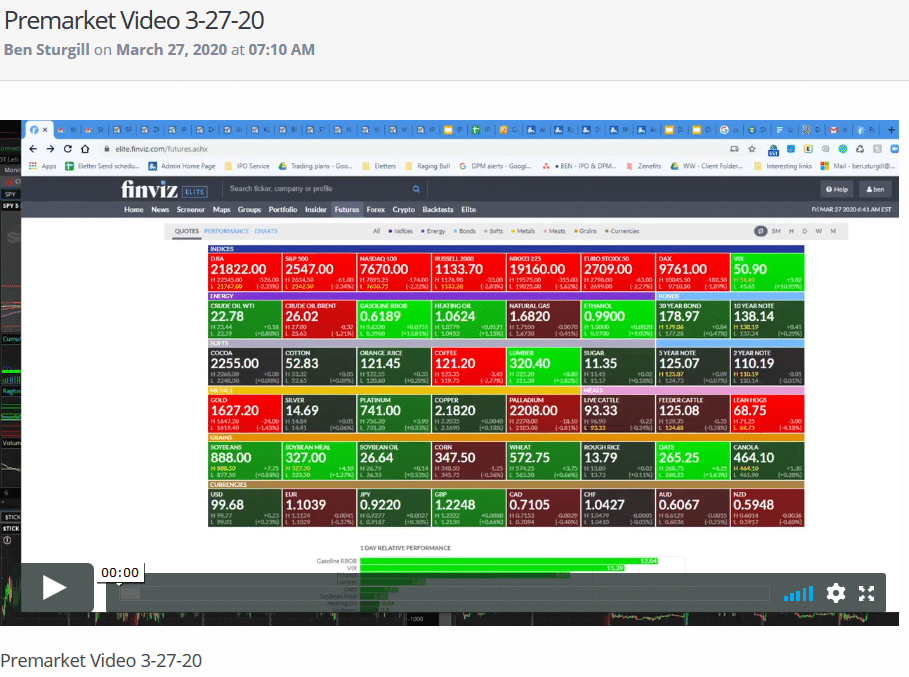Click the finviz search magnifier icon

pyautogui.click(x=416, y=189)
